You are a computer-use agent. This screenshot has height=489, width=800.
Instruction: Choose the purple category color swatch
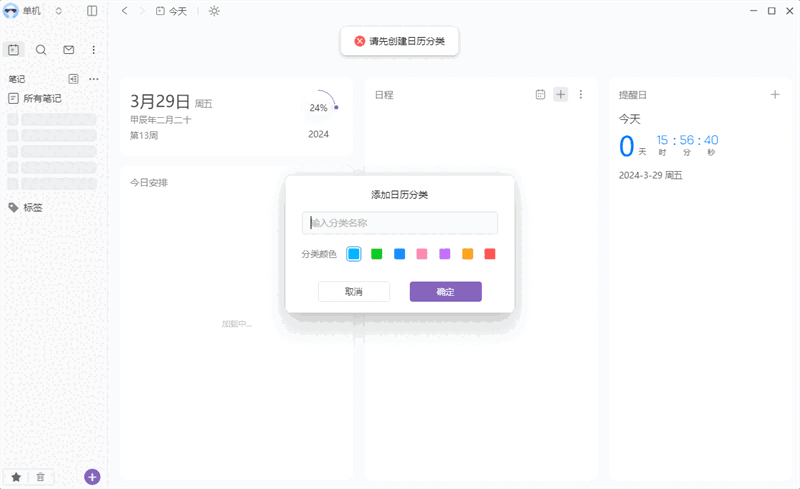[445, 254]
